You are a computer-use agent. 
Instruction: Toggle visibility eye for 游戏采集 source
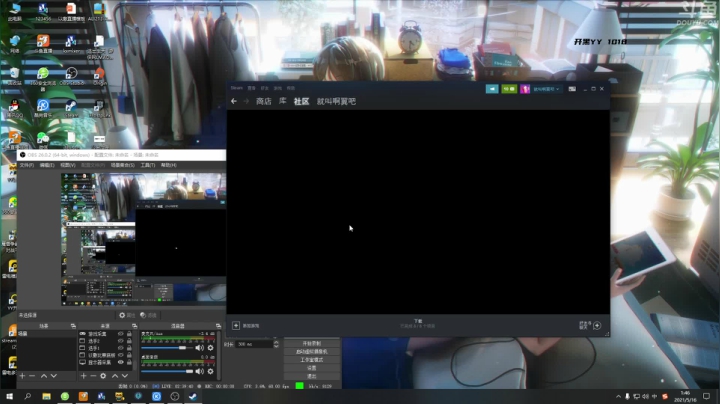(x=121, y=334)
